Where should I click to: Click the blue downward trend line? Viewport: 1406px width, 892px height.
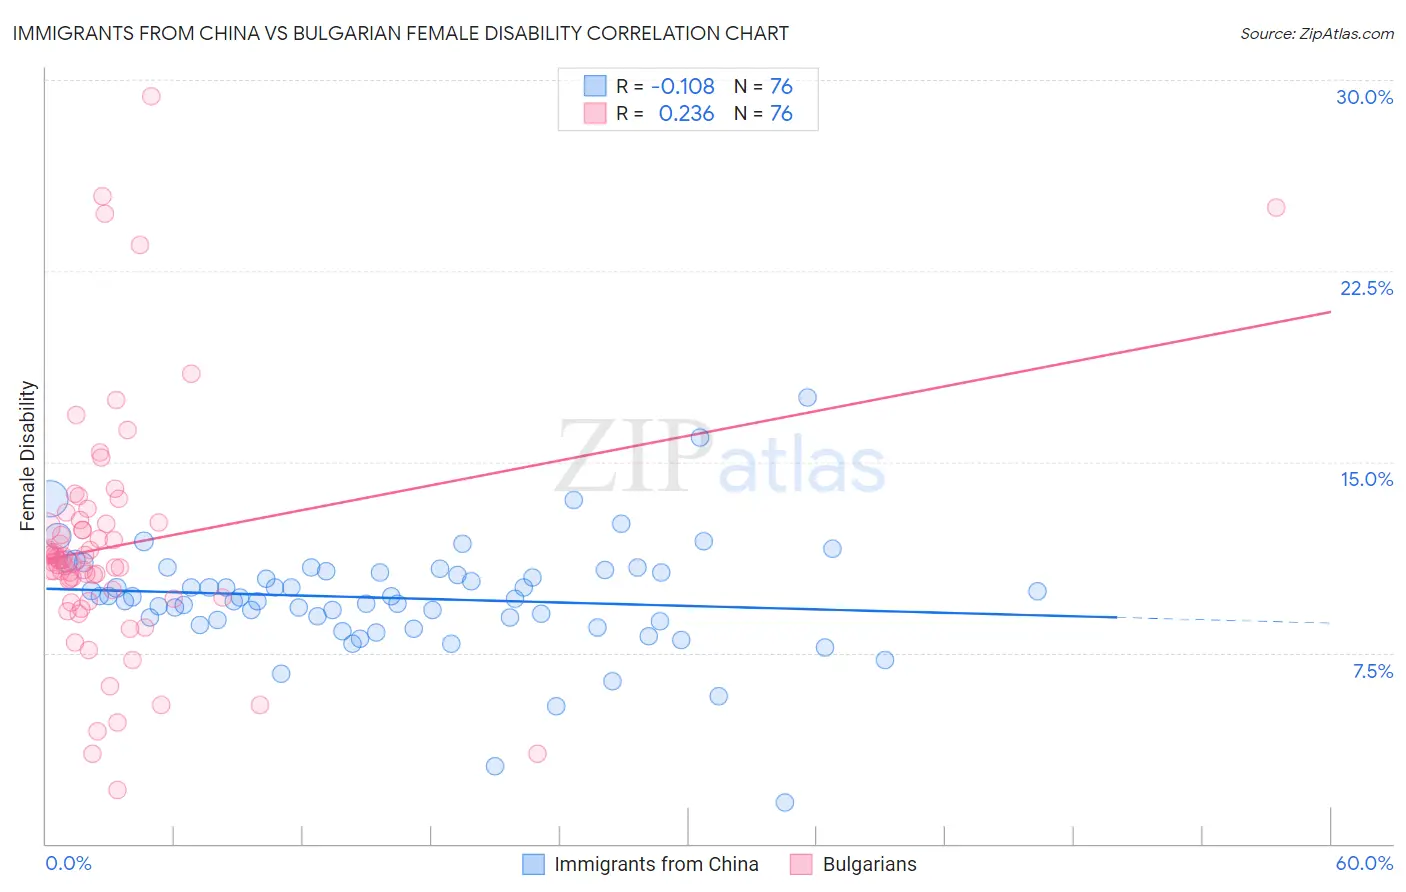580,601
